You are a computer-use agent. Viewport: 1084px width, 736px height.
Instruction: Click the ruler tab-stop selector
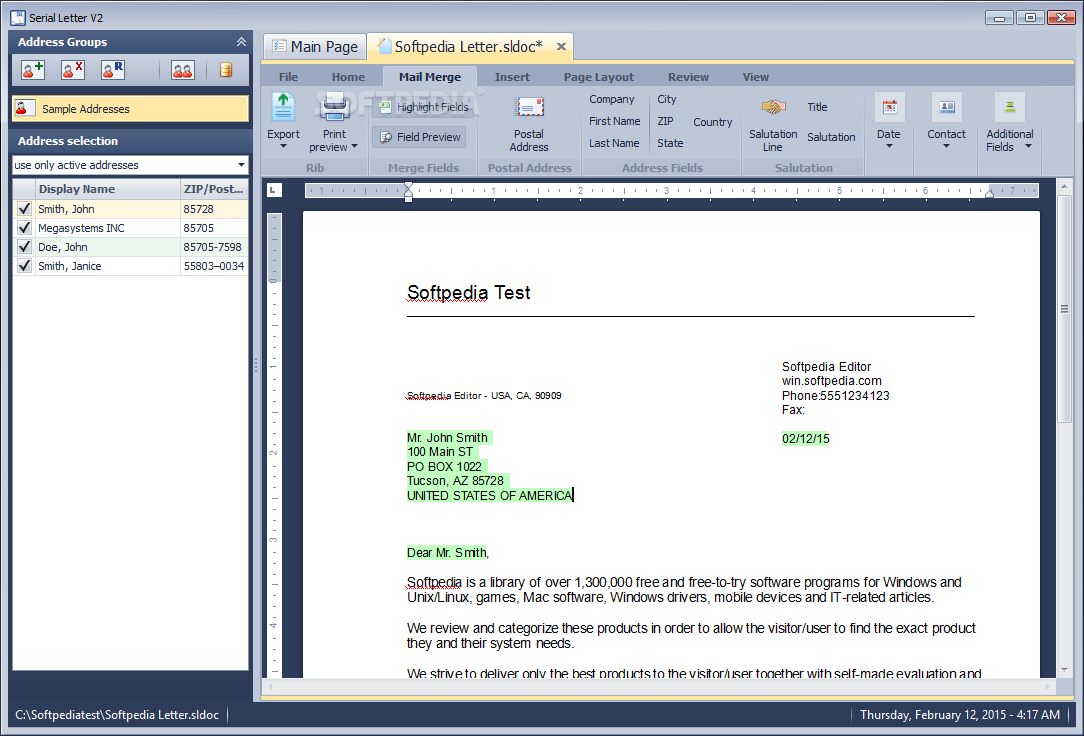(274, 190)
